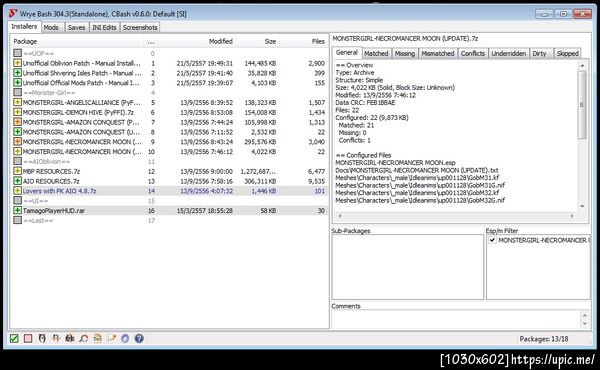This screenshot has width=600, height=370.
Task: Click status icon of Unofficial Oblivion Patch row
Action: tap(17, 63)
